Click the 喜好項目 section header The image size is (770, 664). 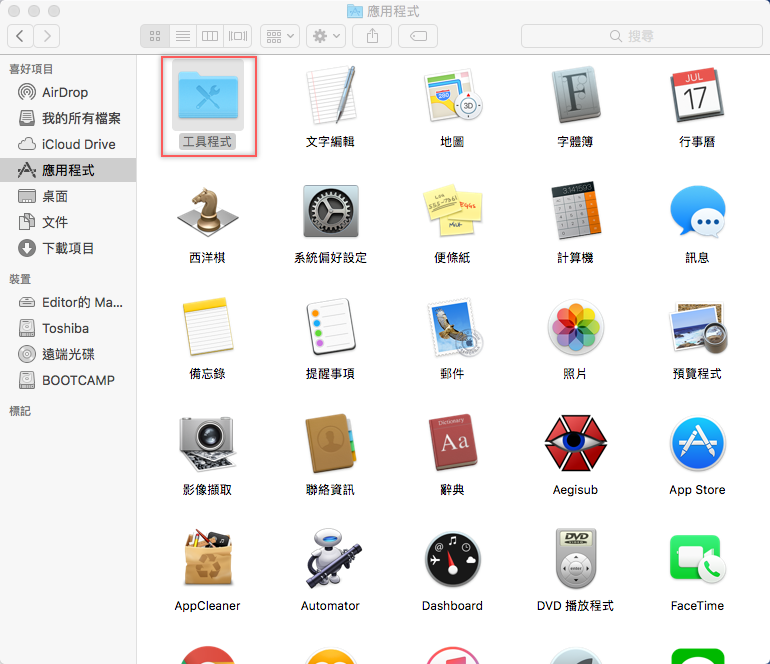31,69
